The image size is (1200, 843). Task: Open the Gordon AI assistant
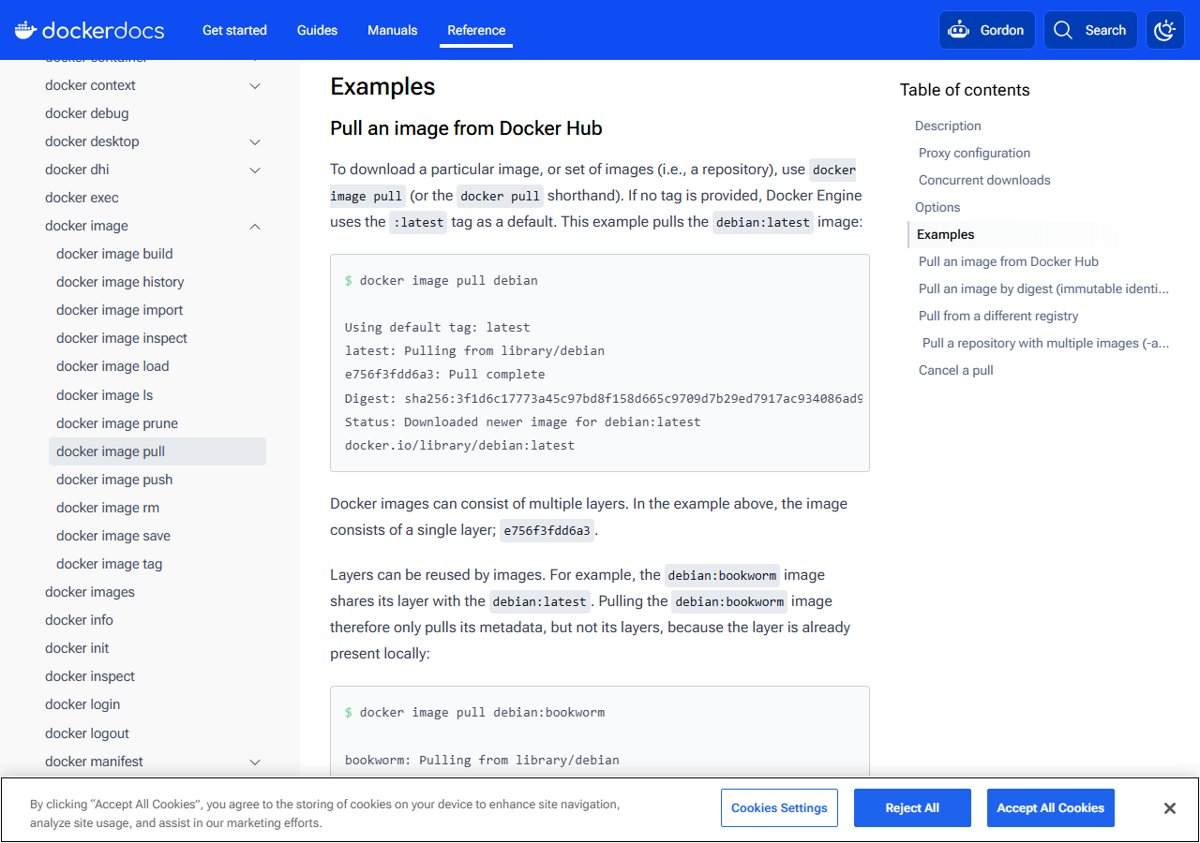tap(987, 30)
